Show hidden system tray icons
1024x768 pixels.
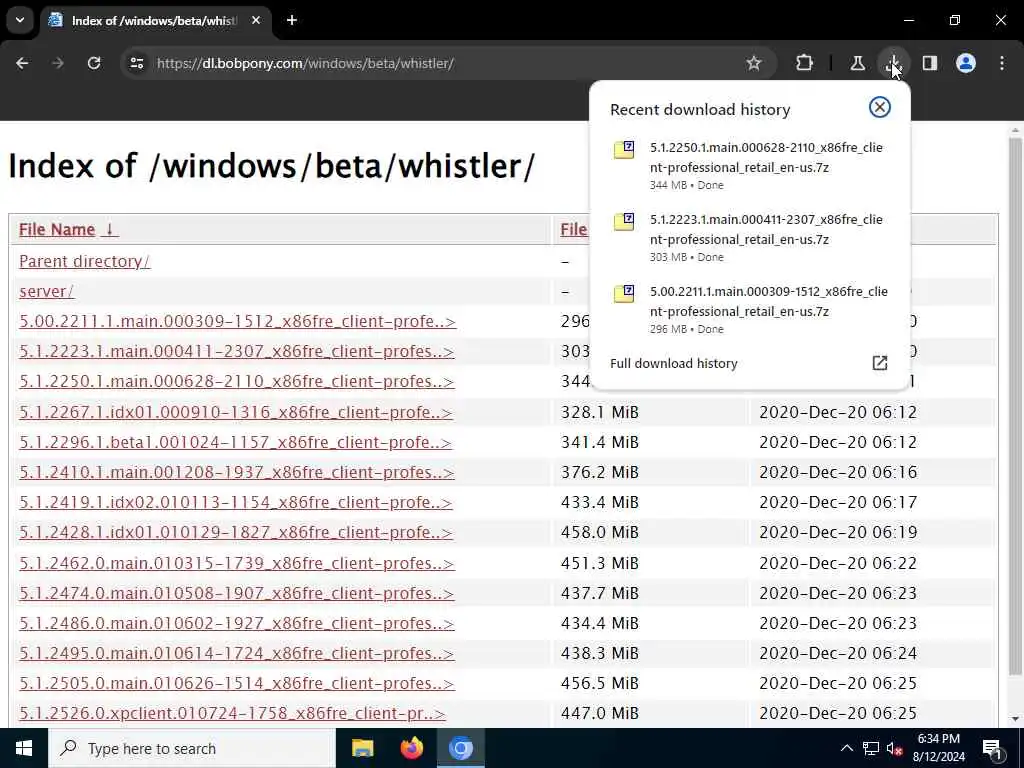[846, 748]
